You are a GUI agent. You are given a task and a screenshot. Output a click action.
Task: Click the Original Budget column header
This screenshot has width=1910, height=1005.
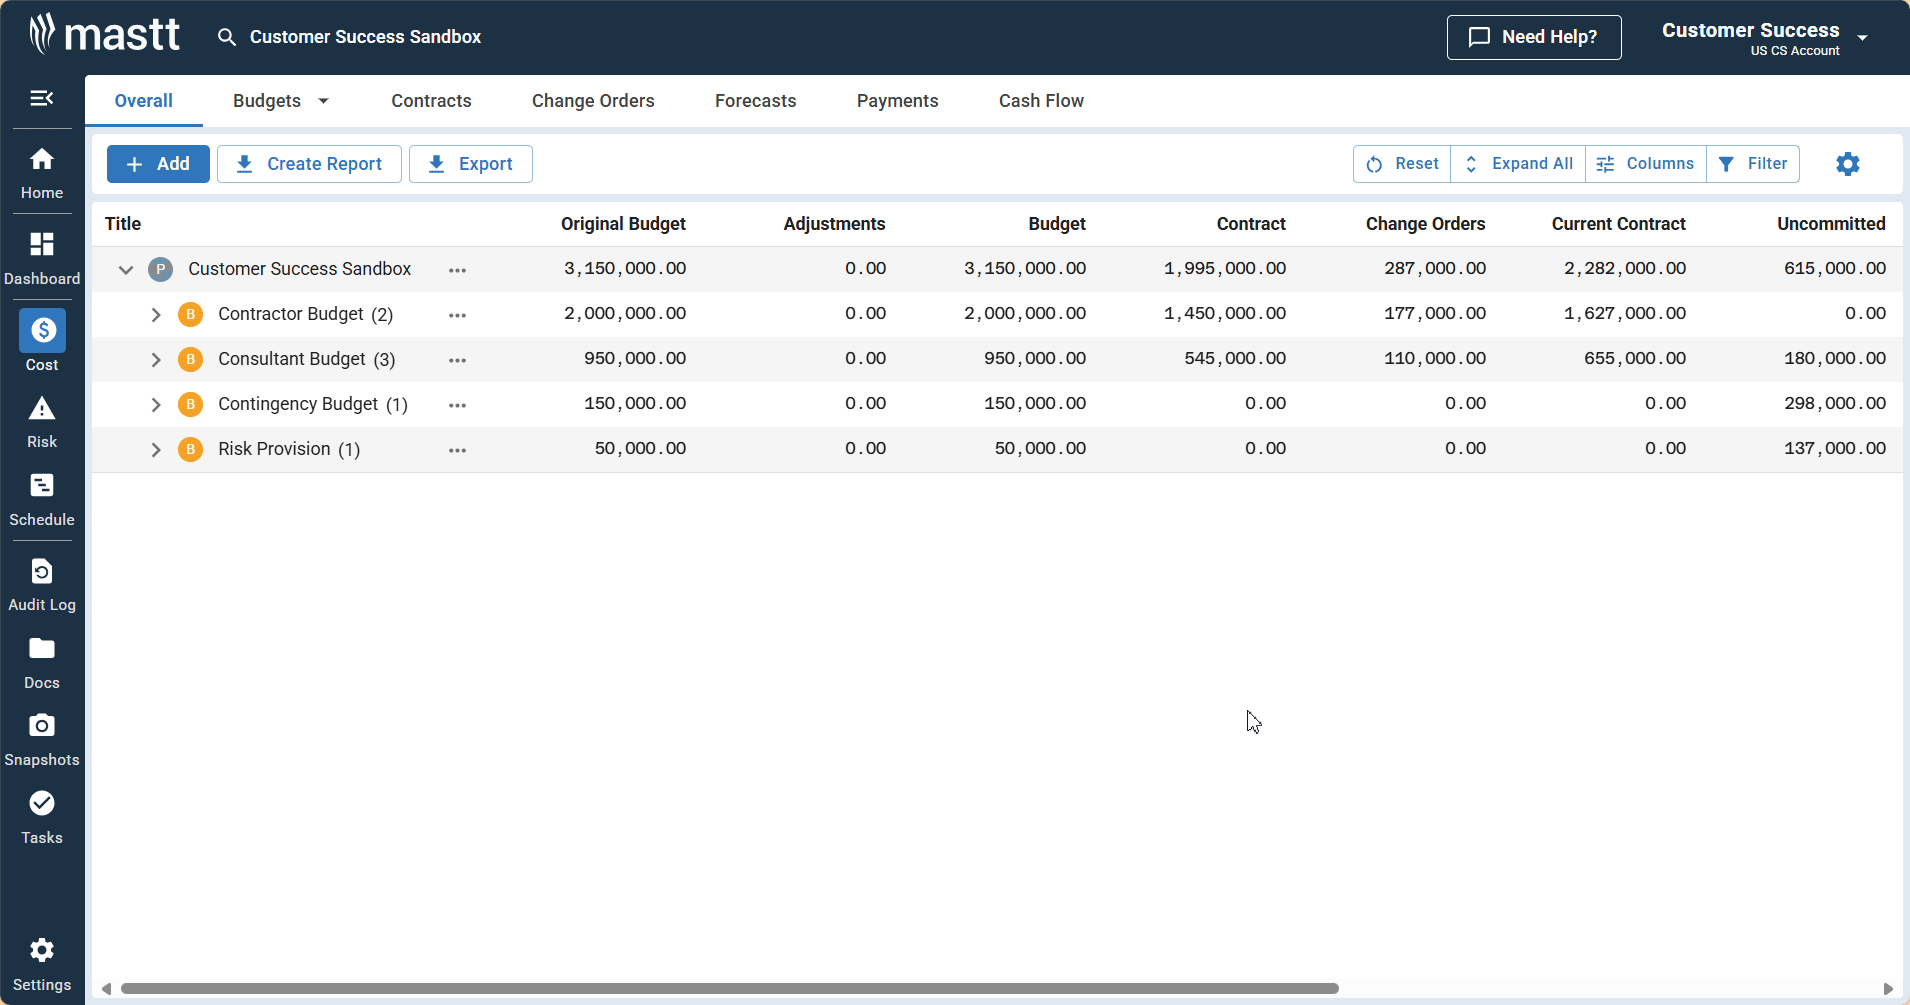coord(623,224)
